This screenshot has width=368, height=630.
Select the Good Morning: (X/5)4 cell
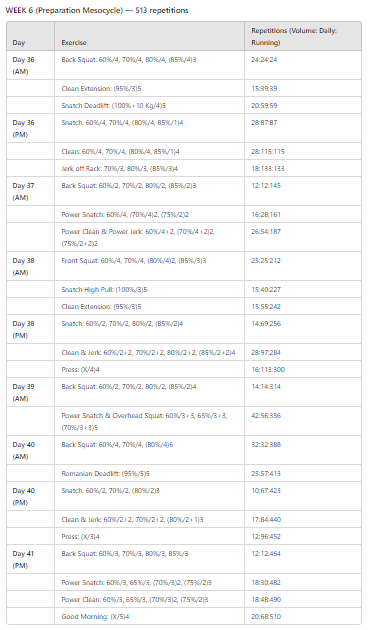(149, 616)
